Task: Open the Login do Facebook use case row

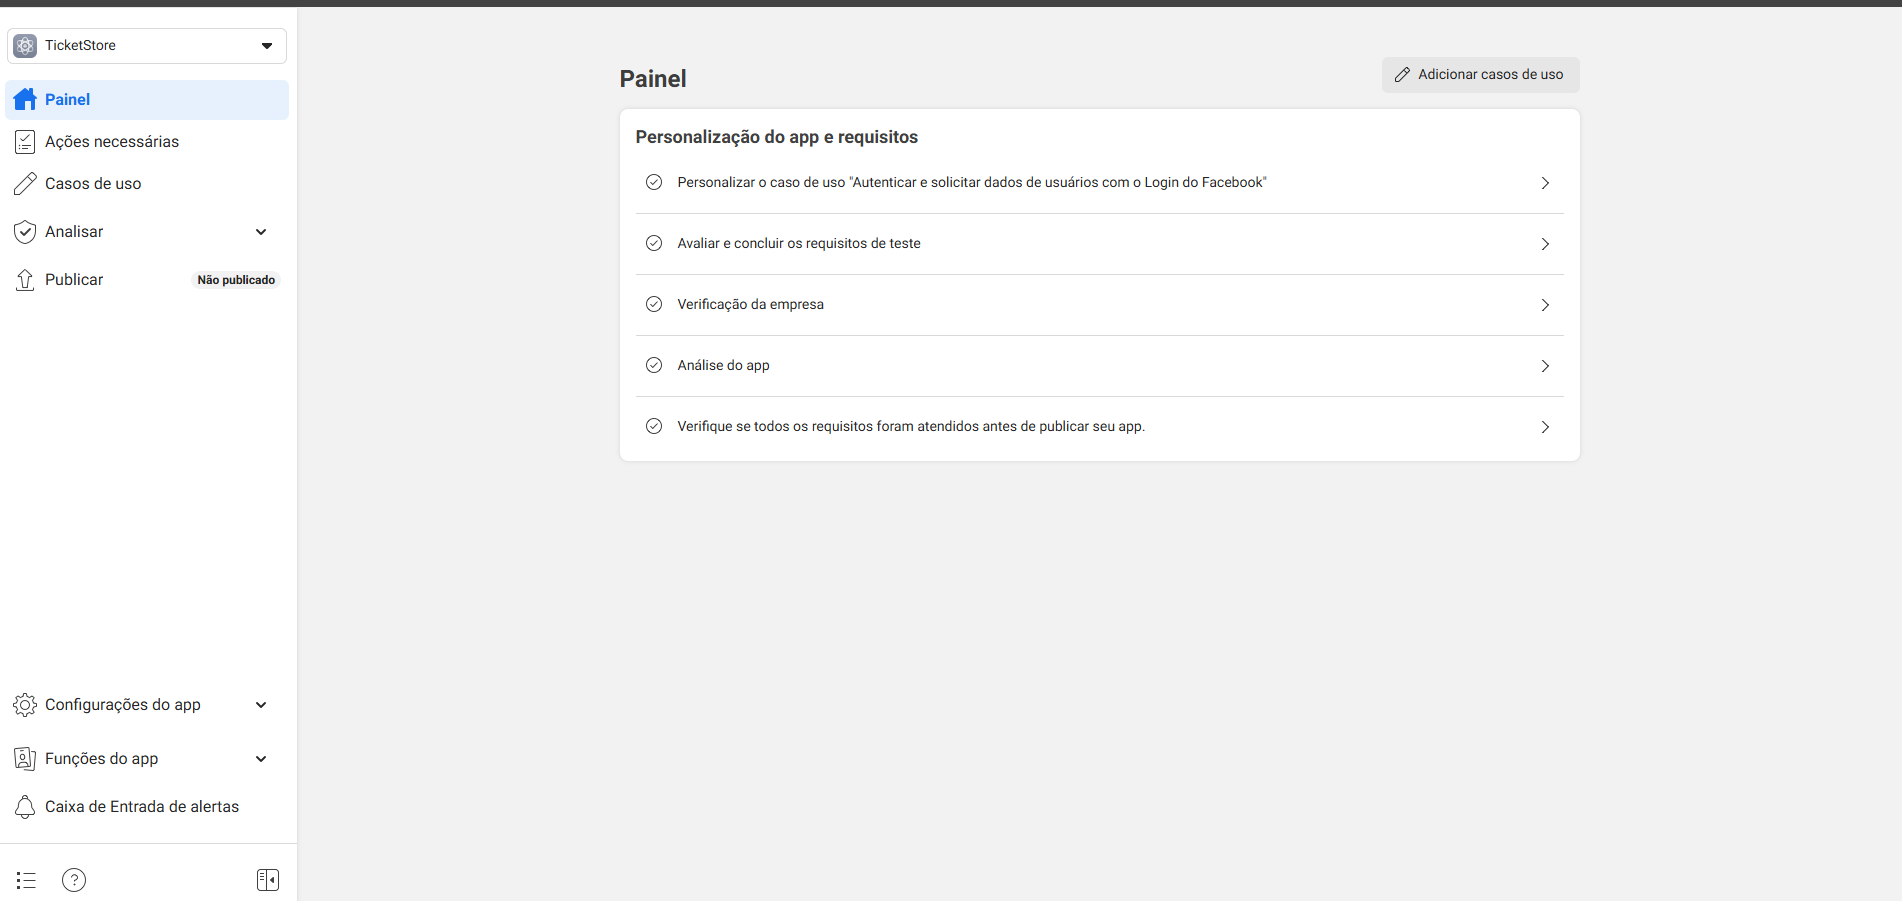Action: (1098, 183)
